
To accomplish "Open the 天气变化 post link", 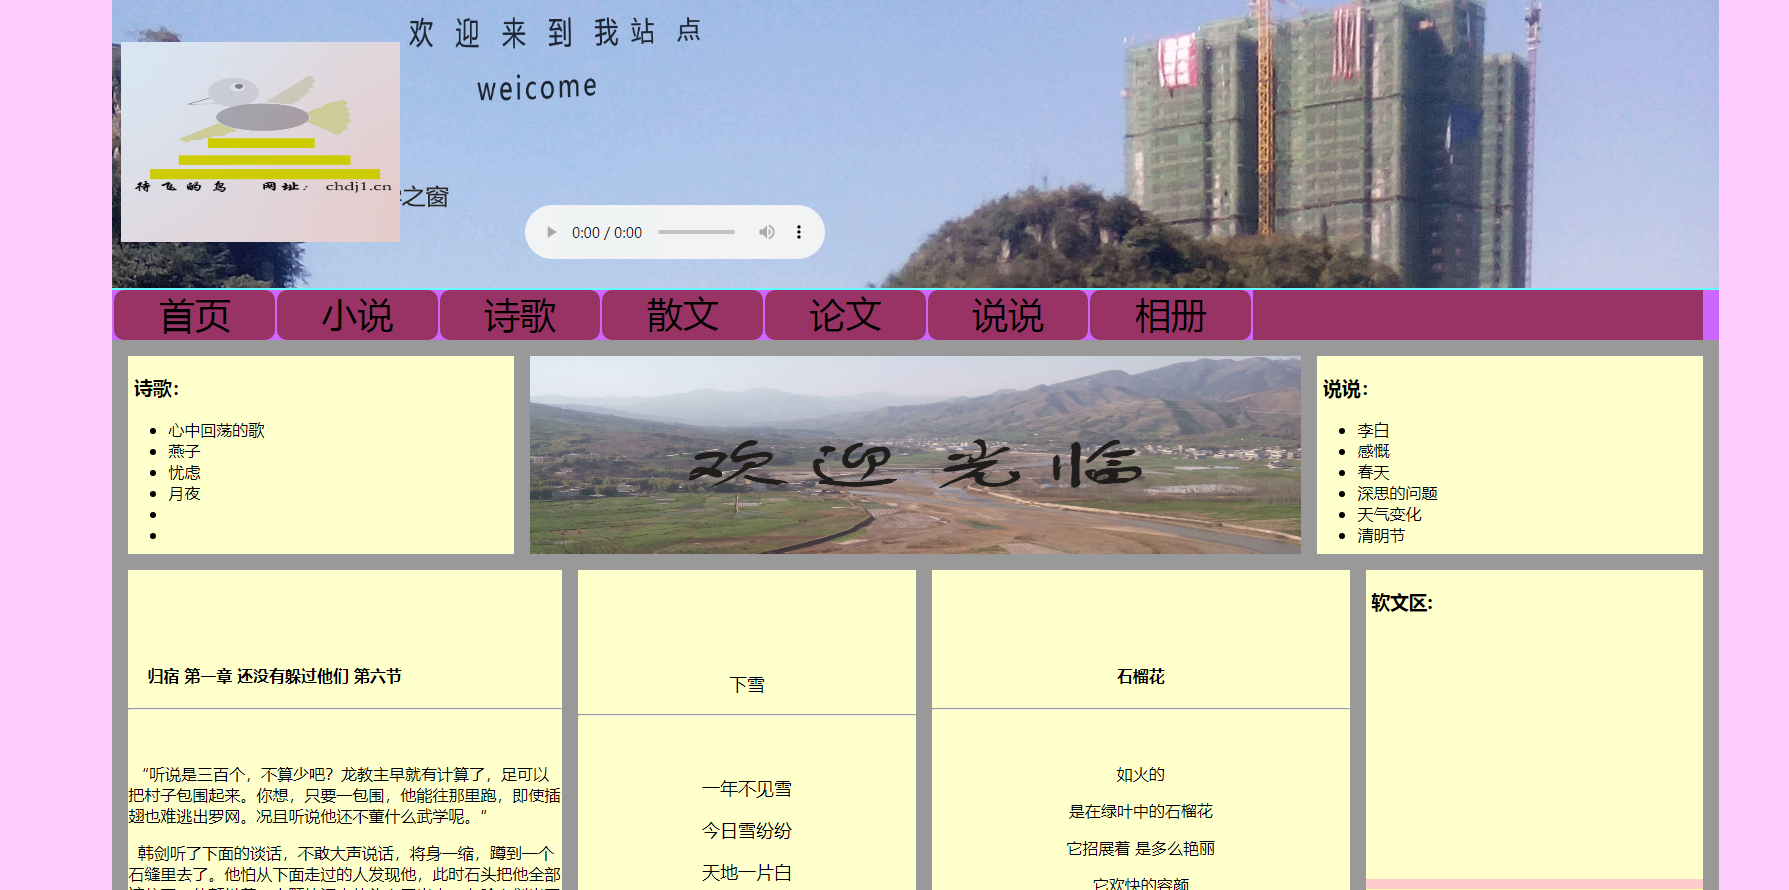I will click(1389, 514).
